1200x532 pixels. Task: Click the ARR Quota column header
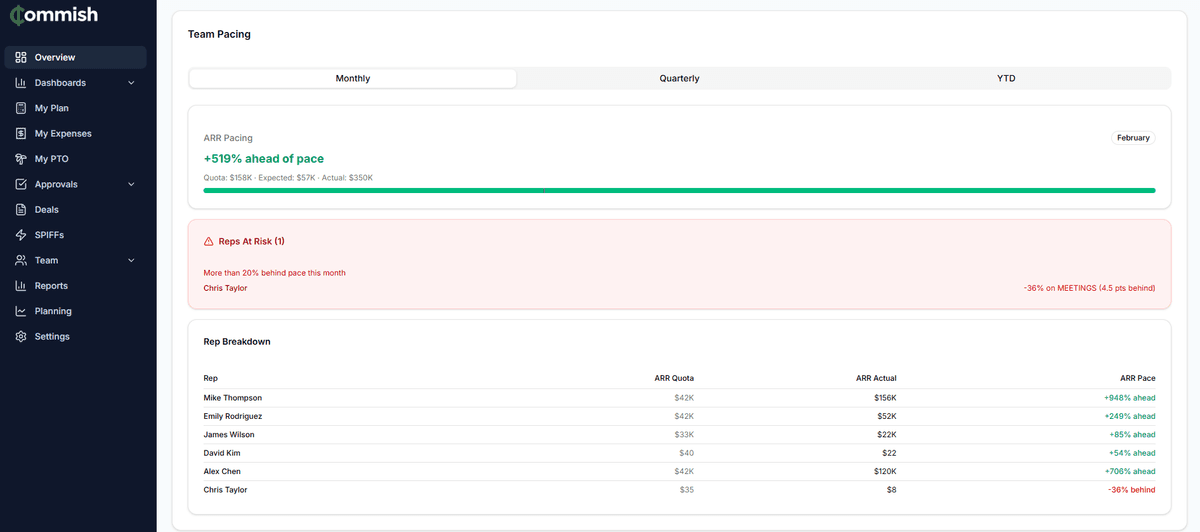(673, 378)
